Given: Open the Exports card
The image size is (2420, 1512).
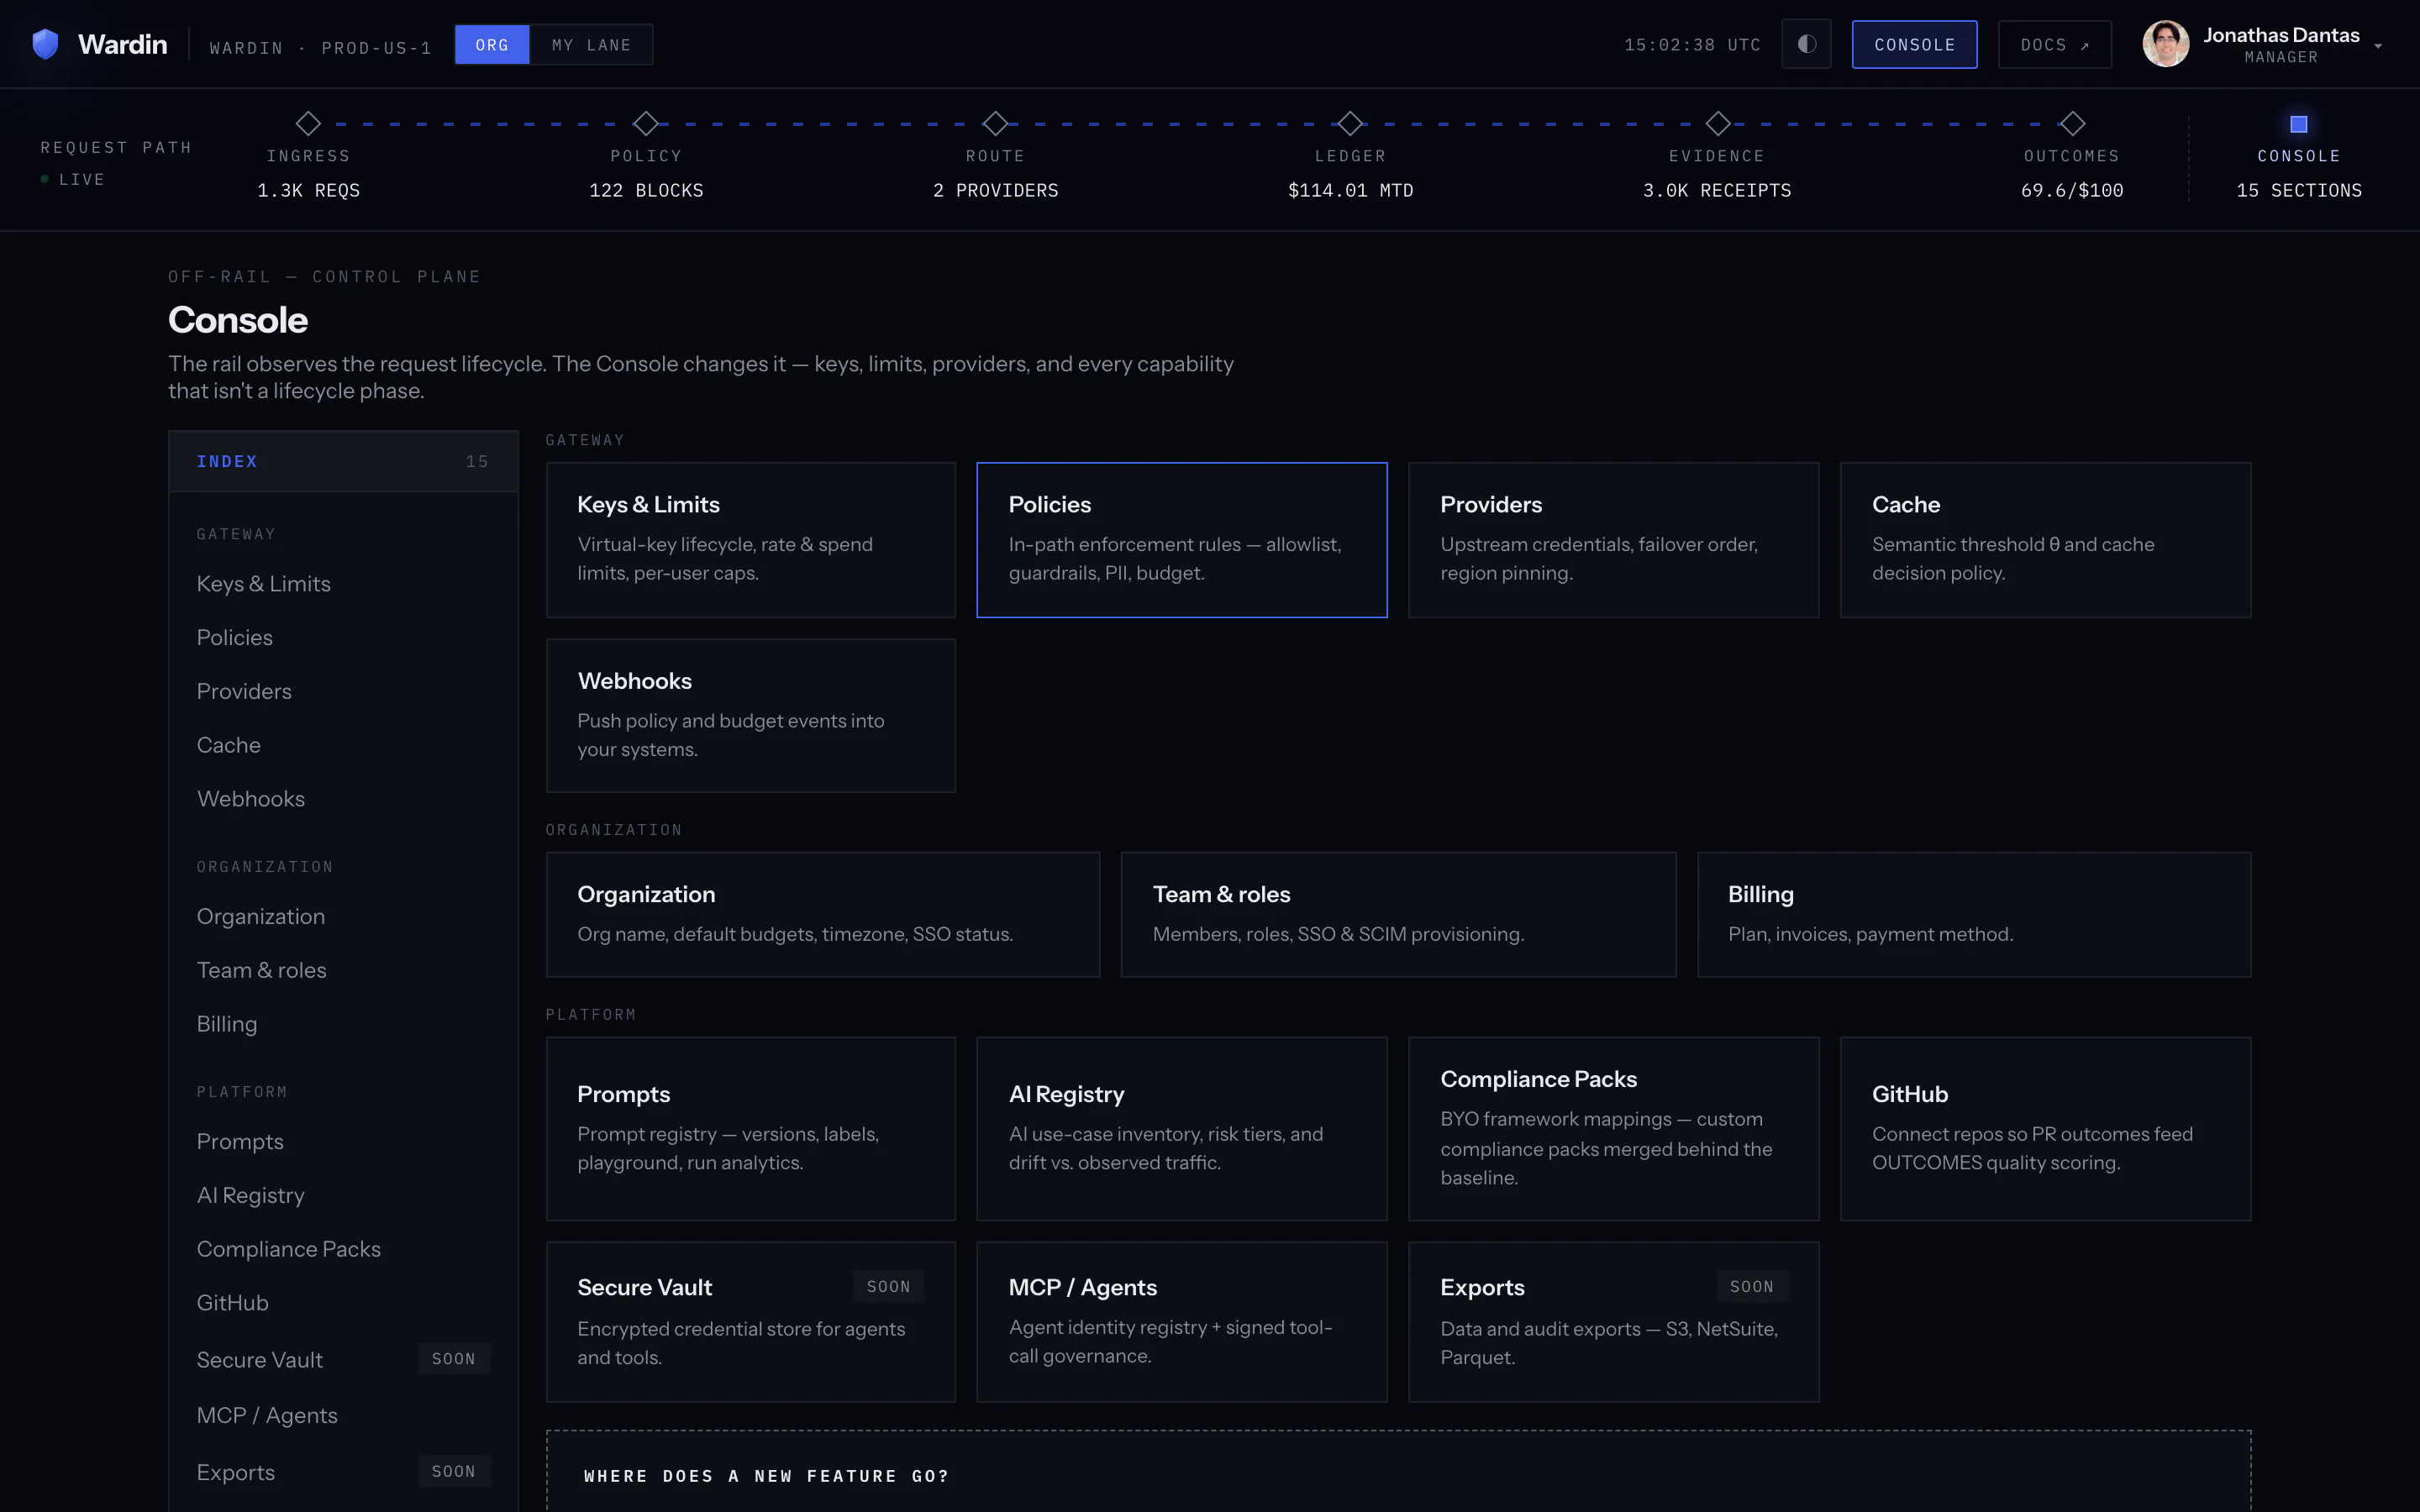Looking at the screenshot, I should [x=1614, y=1322].
